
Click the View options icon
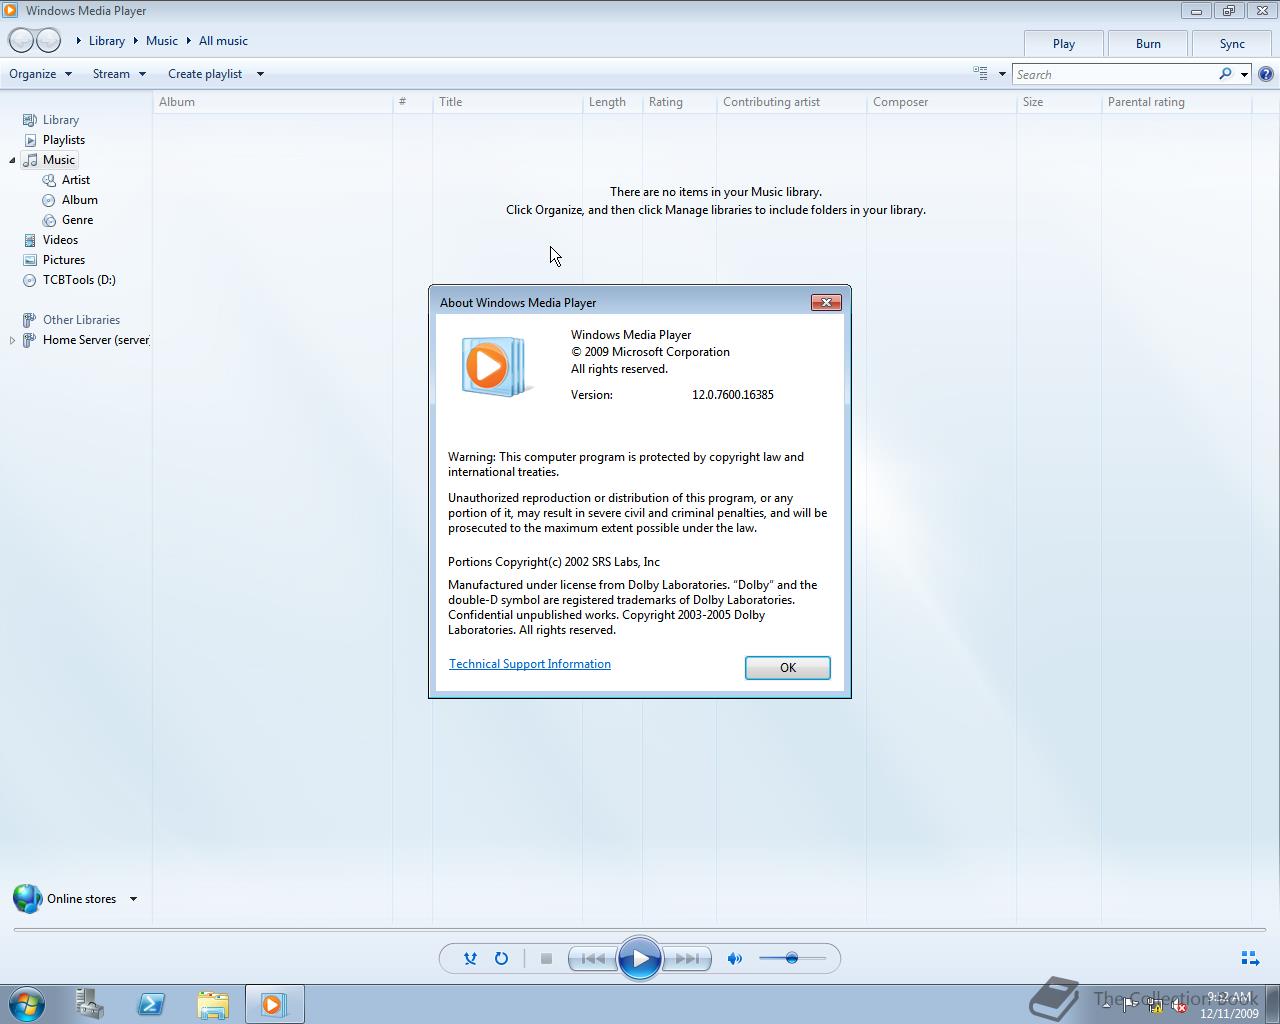pyautogui.click(x=981, y=74)
